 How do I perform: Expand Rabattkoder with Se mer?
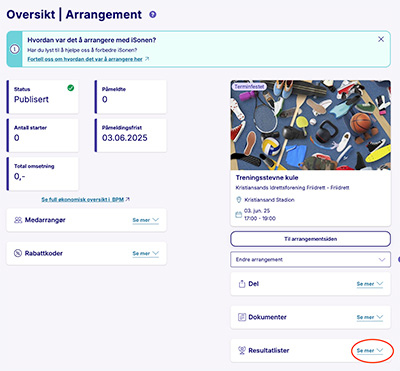pyautogui.click(x=146, y=254)
